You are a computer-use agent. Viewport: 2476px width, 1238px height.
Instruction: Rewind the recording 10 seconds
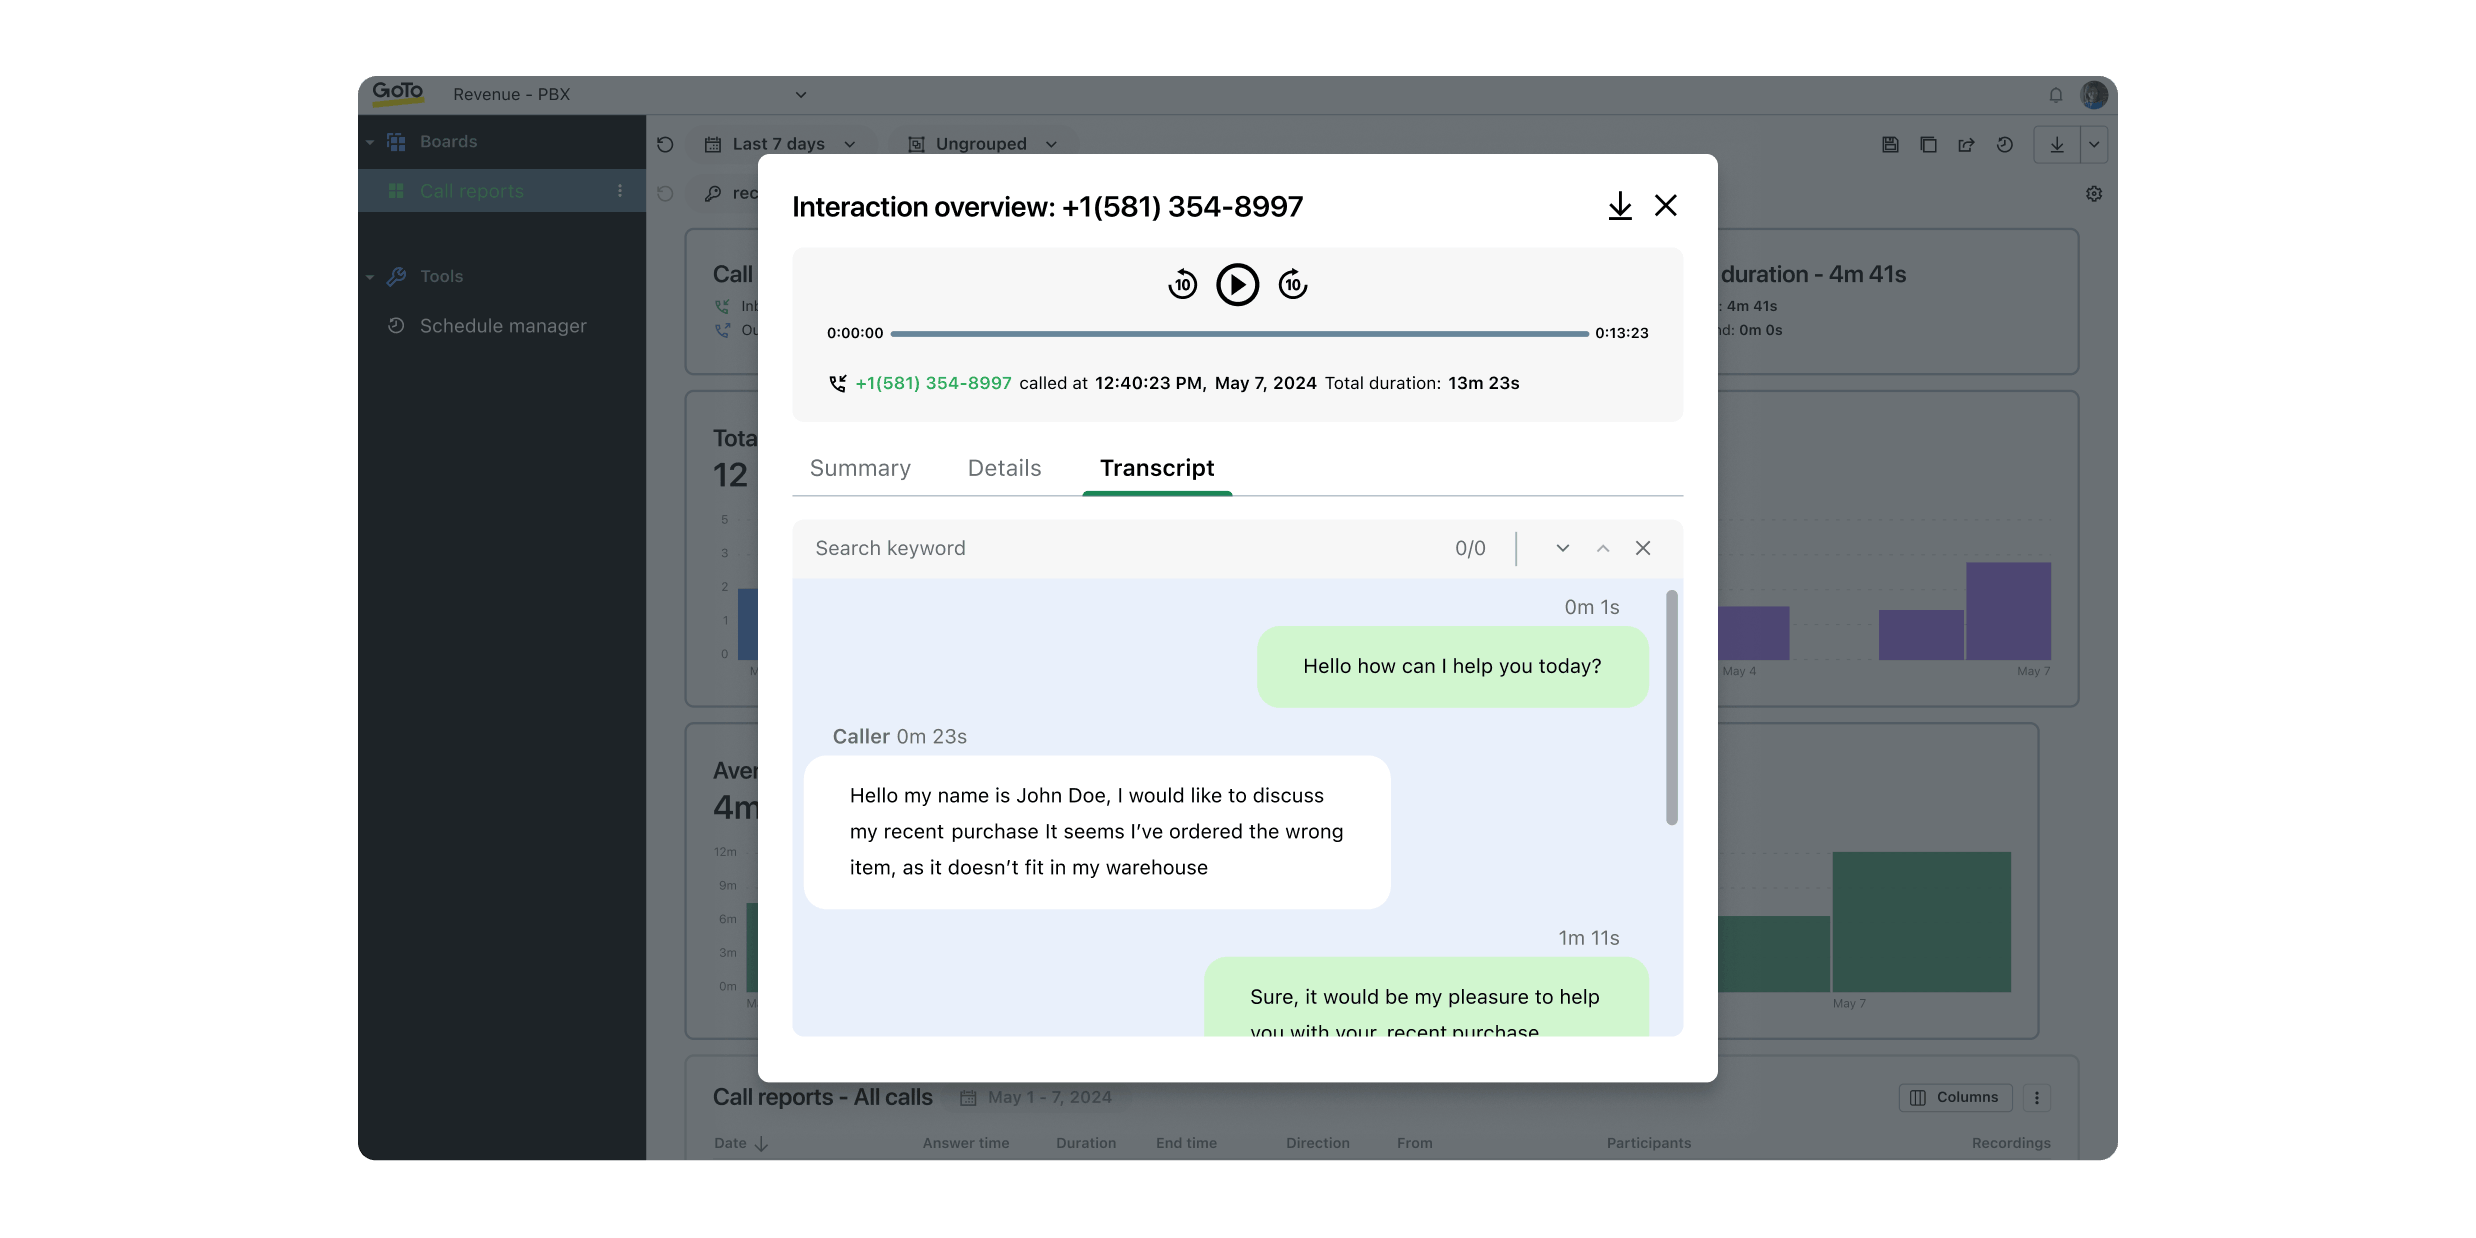pyautogui.click(x=1183, y=285)
